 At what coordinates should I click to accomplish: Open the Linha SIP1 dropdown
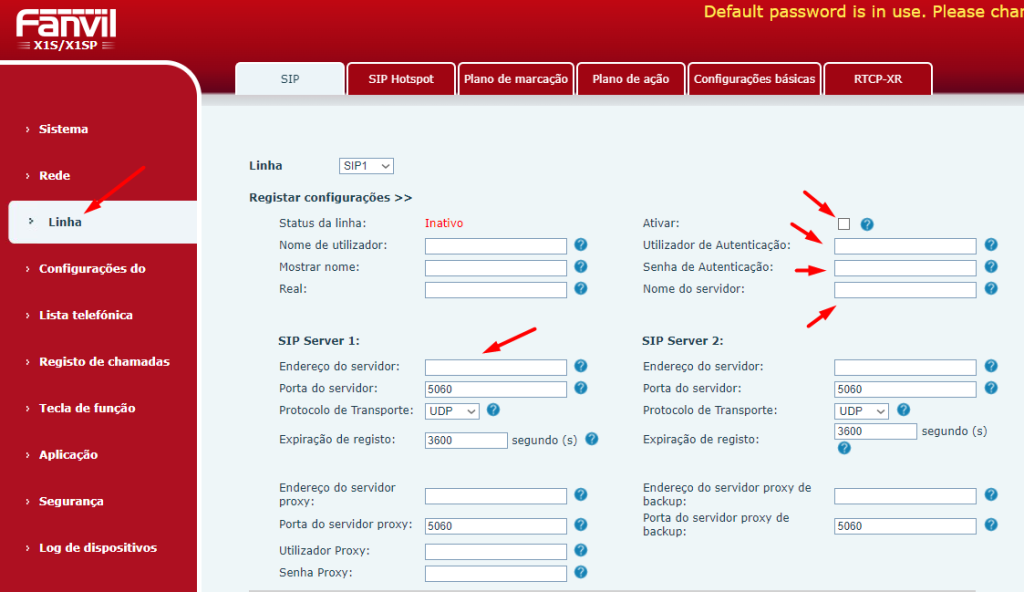tap(366, 166)
